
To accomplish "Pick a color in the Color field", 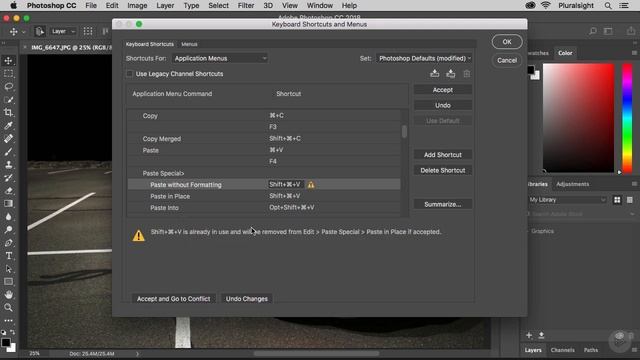I will coord(578,118).
